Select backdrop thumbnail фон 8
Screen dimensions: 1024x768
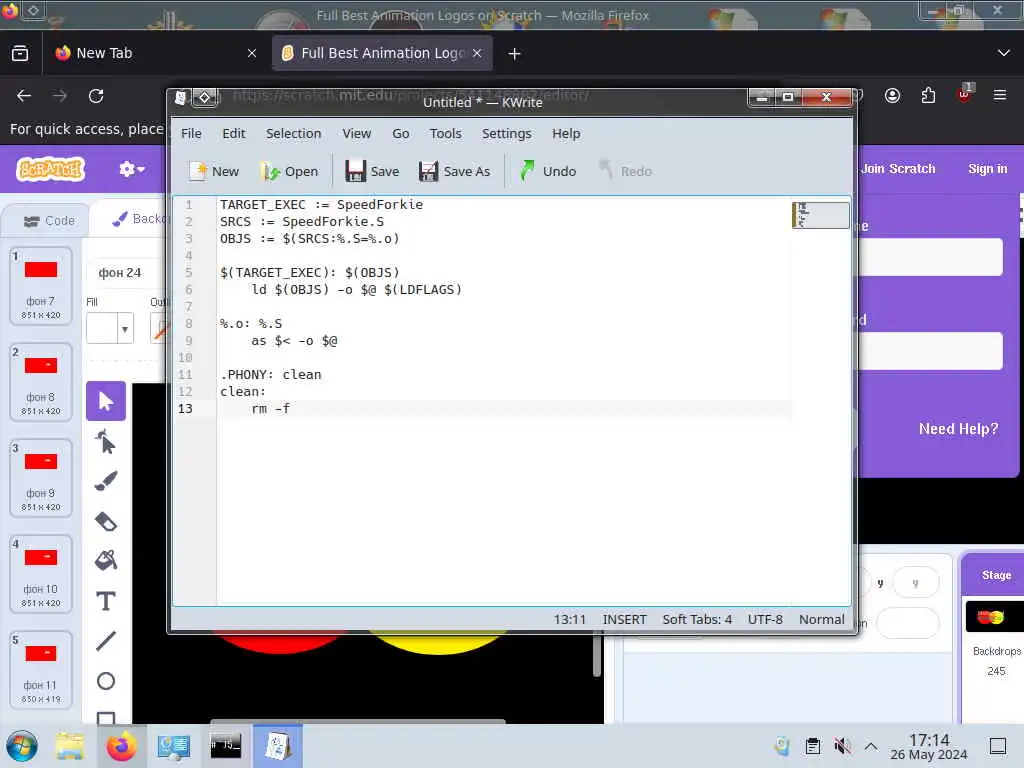click(40, 381)
